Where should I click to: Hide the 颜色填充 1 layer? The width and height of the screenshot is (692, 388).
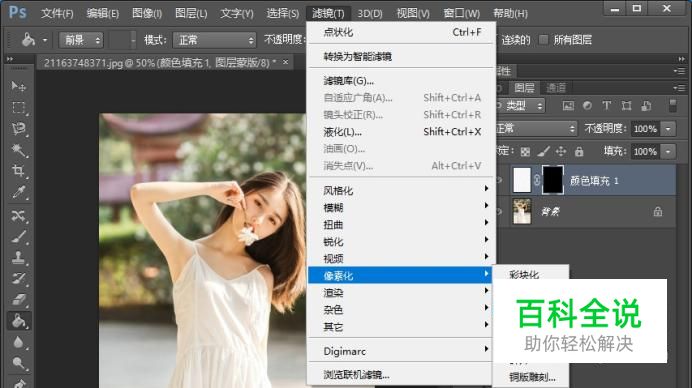pos(500,180)
